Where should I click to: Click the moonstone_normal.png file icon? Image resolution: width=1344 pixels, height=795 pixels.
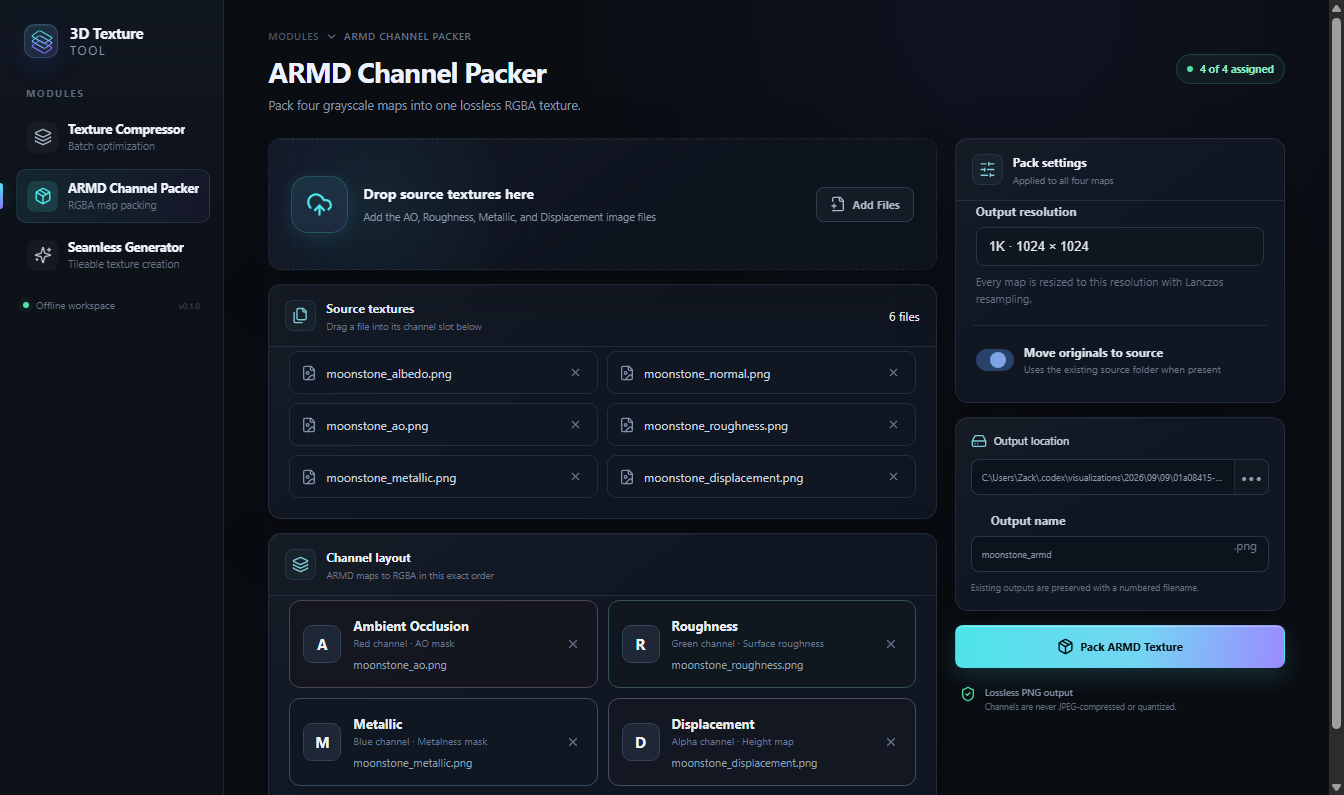627,373
